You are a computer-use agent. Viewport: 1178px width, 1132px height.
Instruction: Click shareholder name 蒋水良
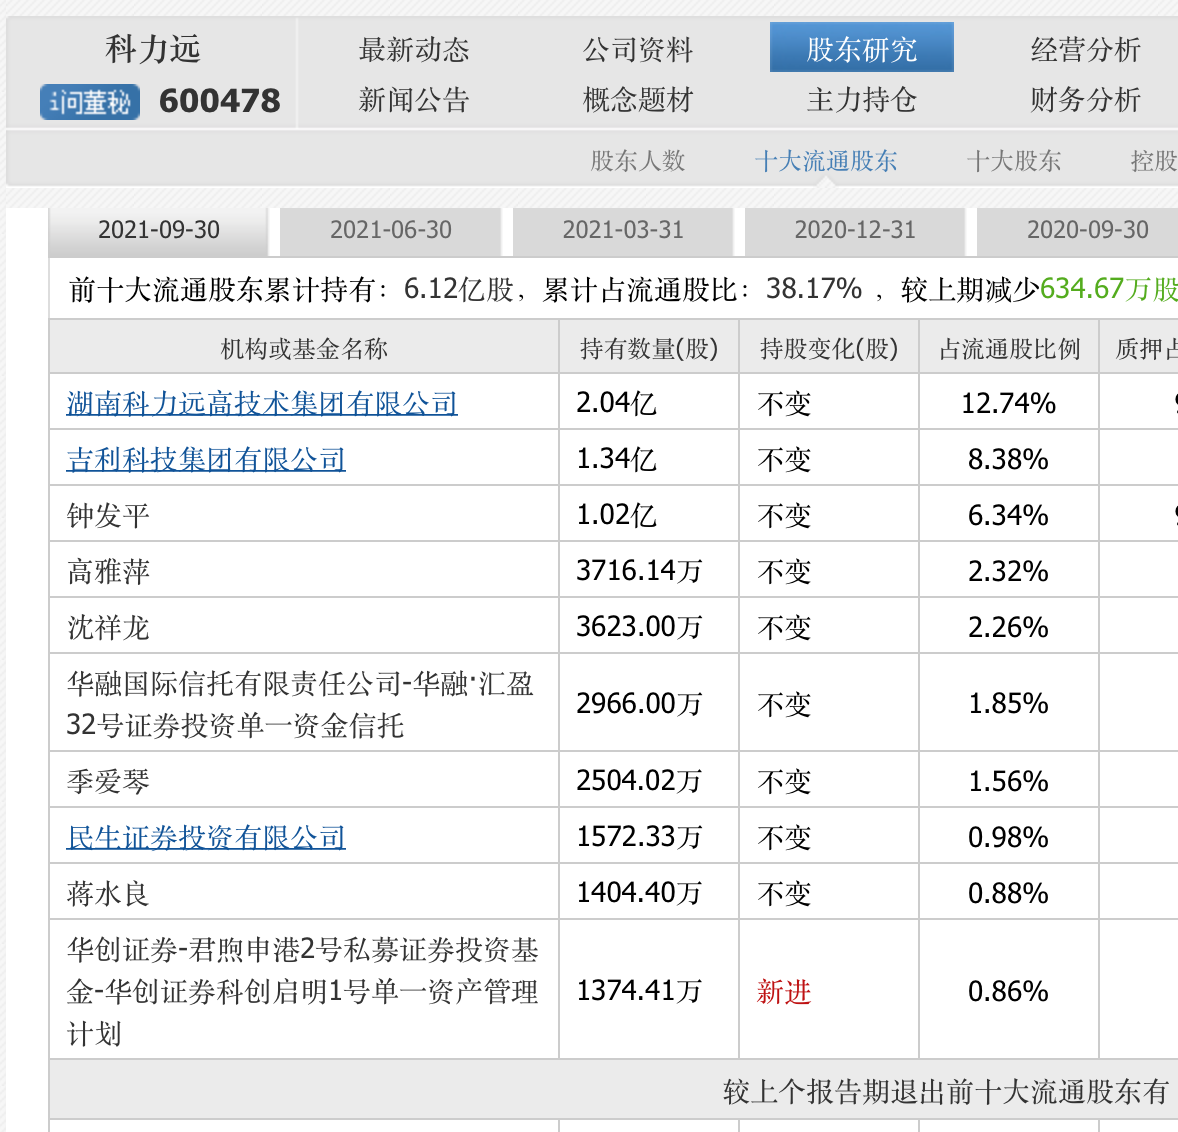(x=108, y=893)
